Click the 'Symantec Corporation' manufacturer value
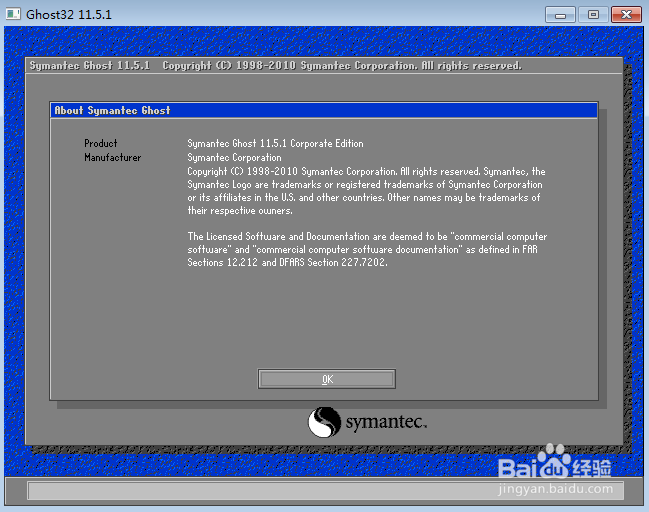Screen dimensions: 649x512 pyautogui.click(x=234, y=157)
